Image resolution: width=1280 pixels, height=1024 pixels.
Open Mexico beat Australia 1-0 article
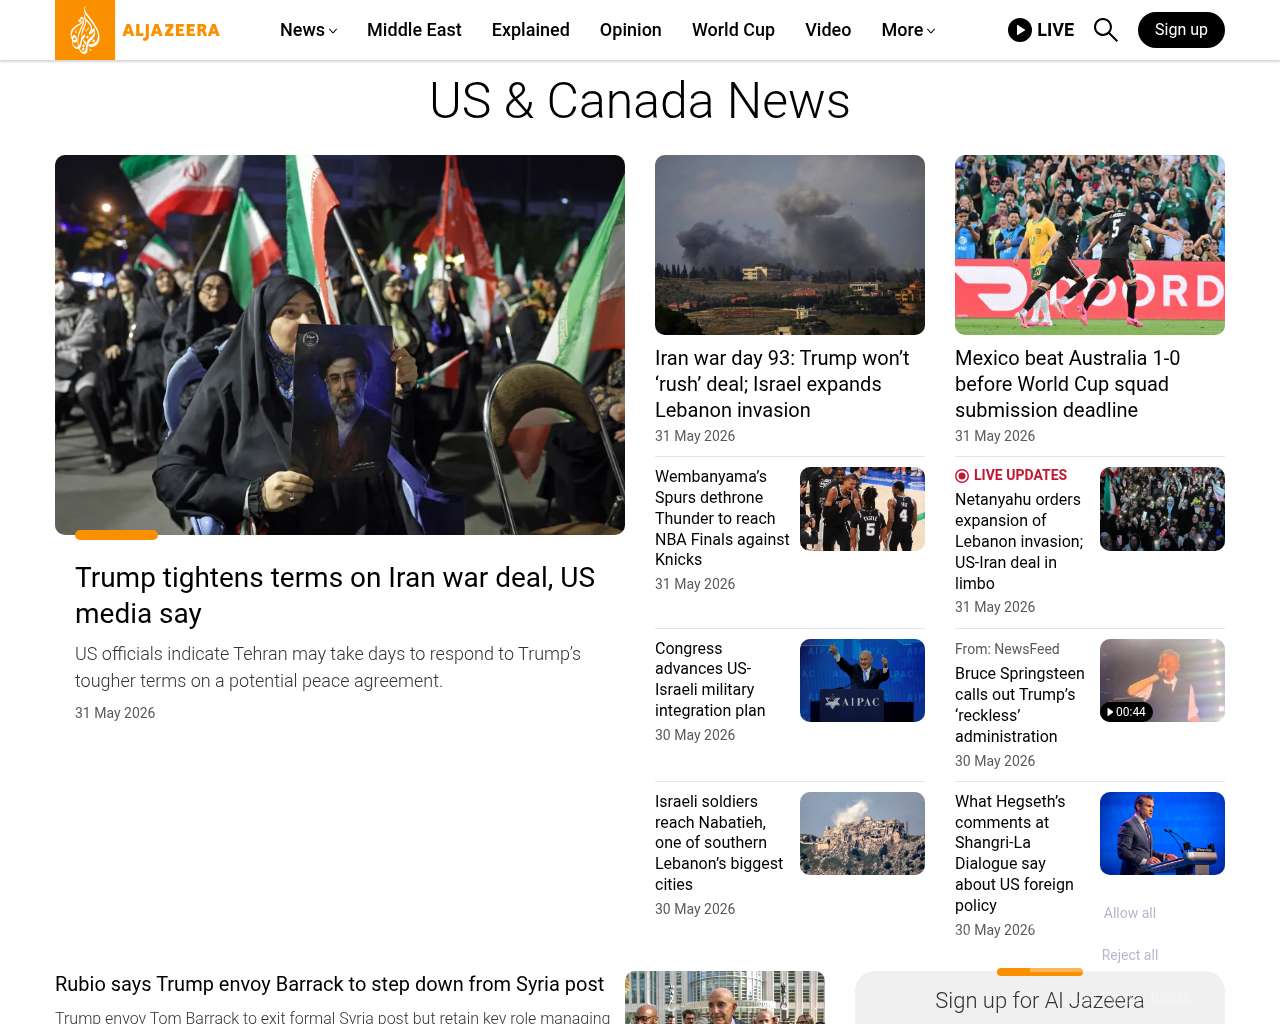tap(1067, 384)
